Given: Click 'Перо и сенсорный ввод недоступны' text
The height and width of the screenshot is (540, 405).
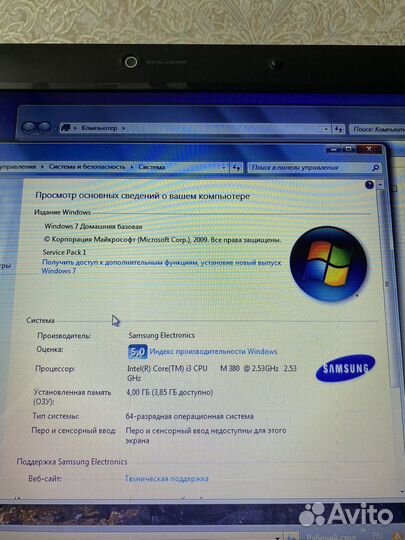Looking at the screenshot, I should (206, 435).
